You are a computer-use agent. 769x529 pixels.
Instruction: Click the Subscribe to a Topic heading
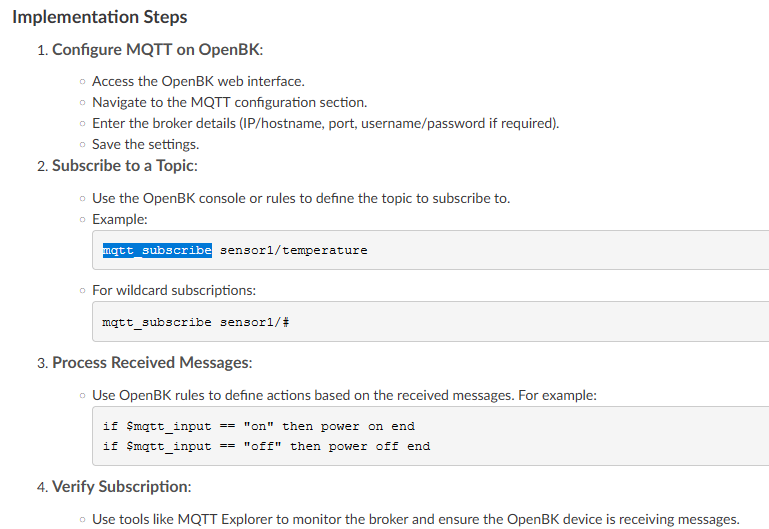tap(125, 166)
